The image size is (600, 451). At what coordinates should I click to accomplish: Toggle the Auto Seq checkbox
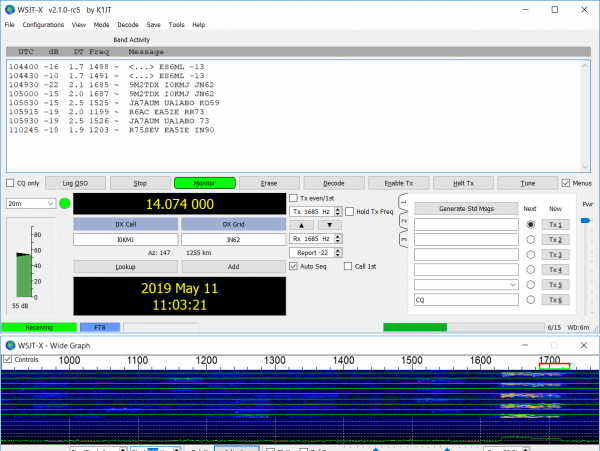point(293,266)
